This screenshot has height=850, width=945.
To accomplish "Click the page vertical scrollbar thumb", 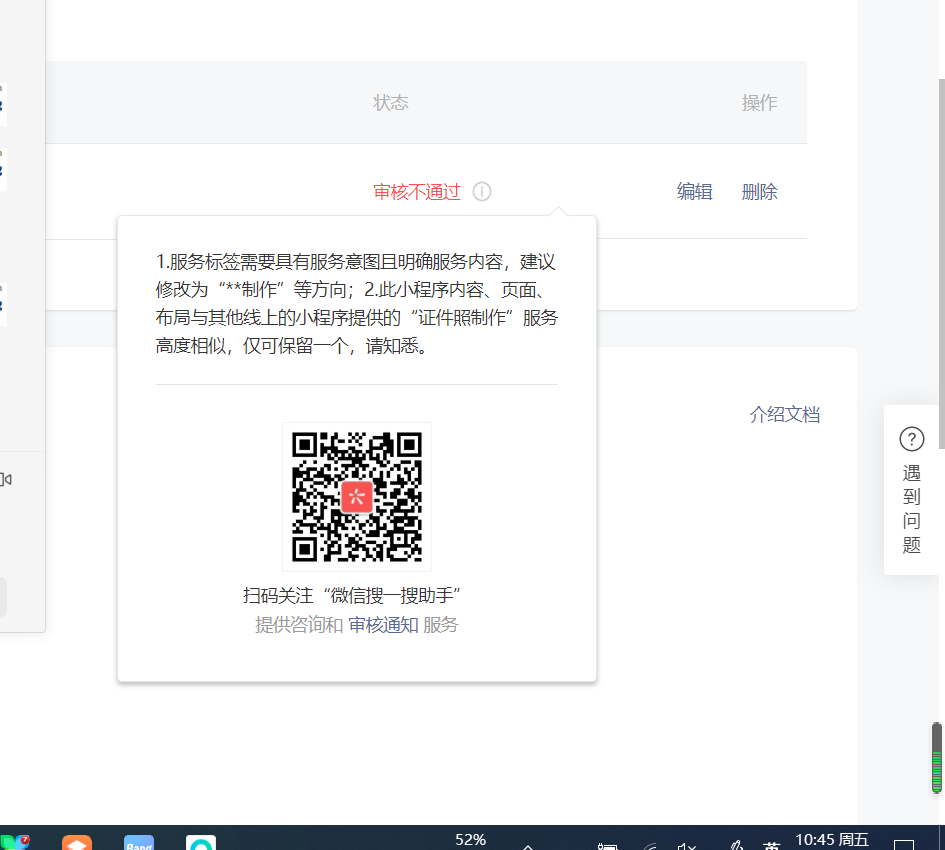I will coord(941,263).
